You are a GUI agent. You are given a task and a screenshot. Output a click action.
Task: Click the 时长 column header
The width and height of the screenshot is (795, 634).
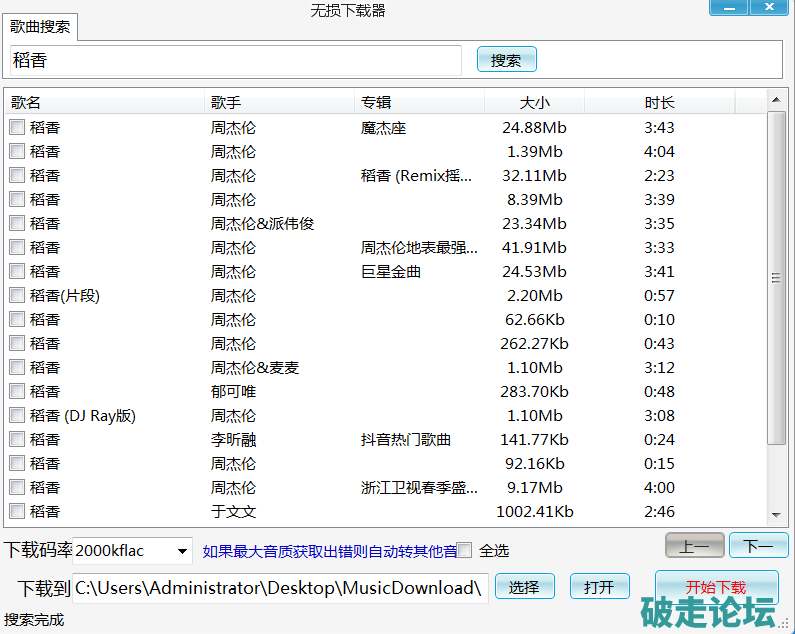pyautogui.click(x=659, y=102)
